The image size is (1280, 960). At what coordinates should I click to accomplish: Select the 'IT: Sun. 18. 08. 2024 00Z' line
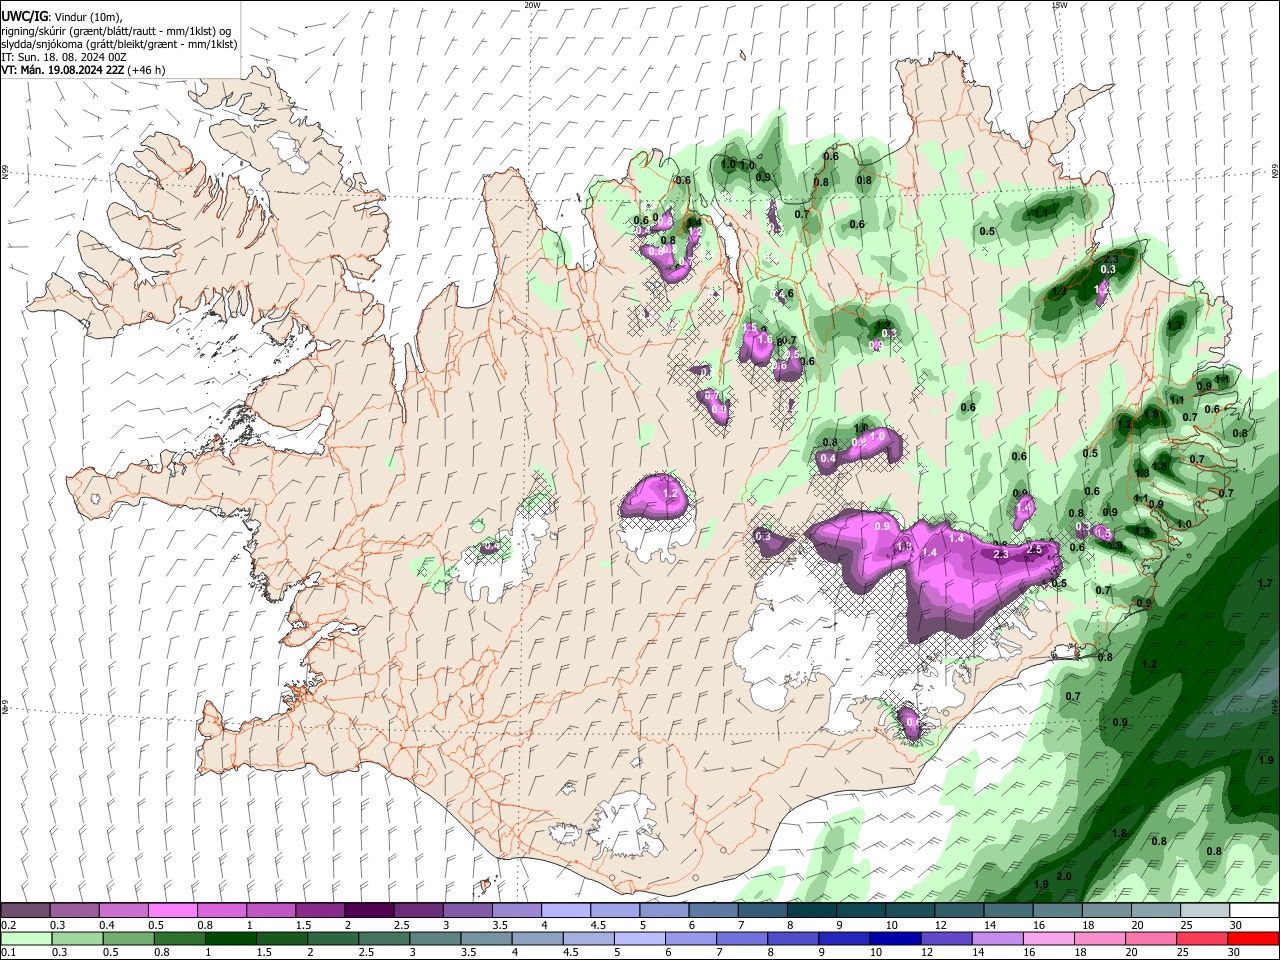click(x=64, y=57)
